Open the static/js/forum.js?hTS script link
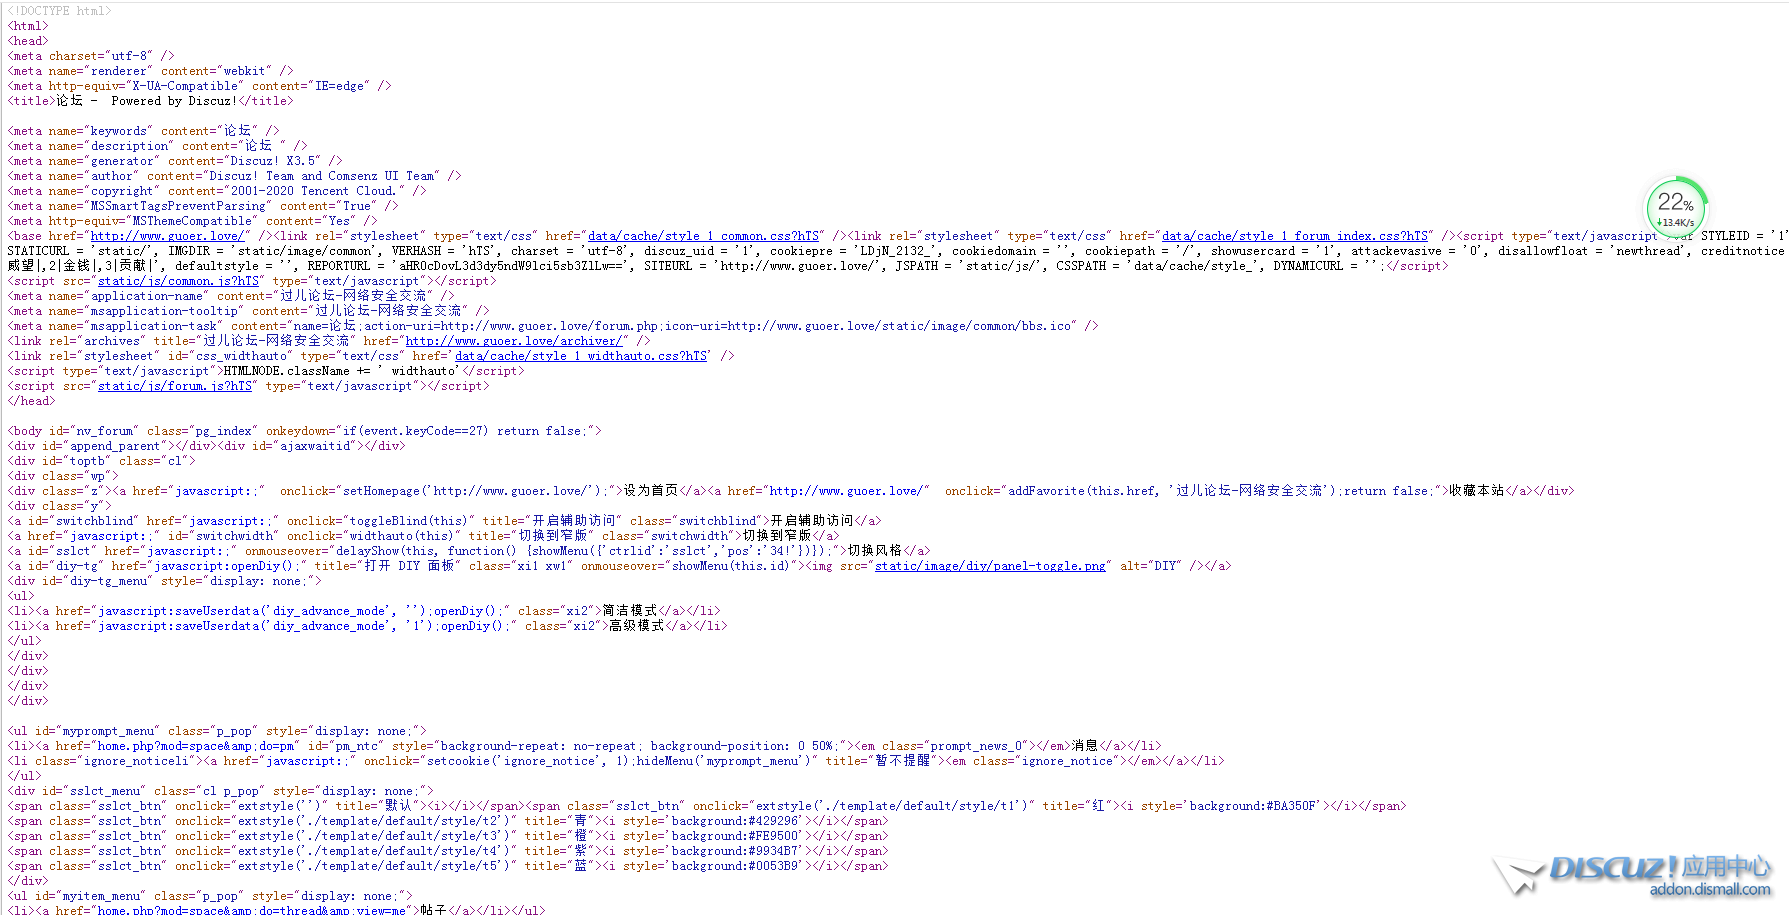 pos(174,386)
